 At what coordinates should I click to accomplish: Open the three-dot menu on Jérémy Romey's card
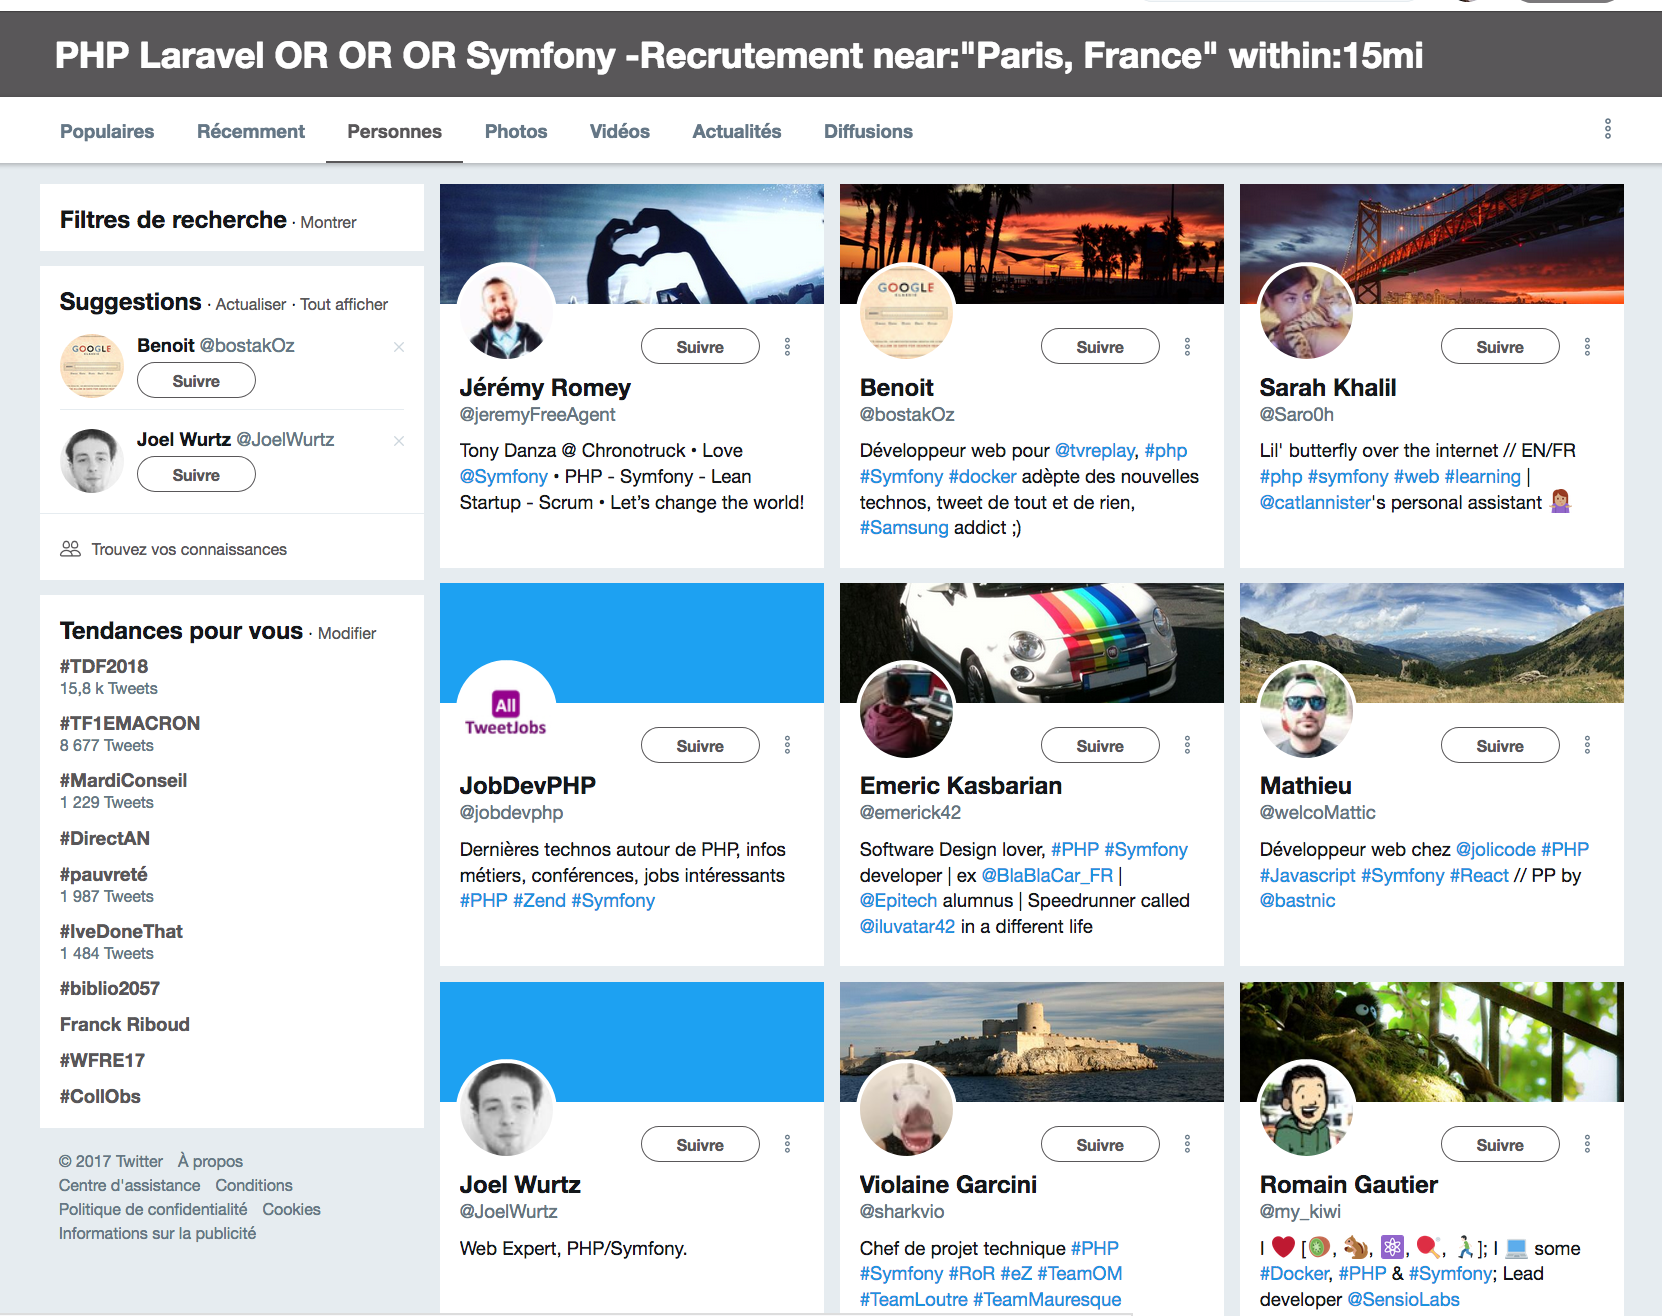tap(787, 347)
